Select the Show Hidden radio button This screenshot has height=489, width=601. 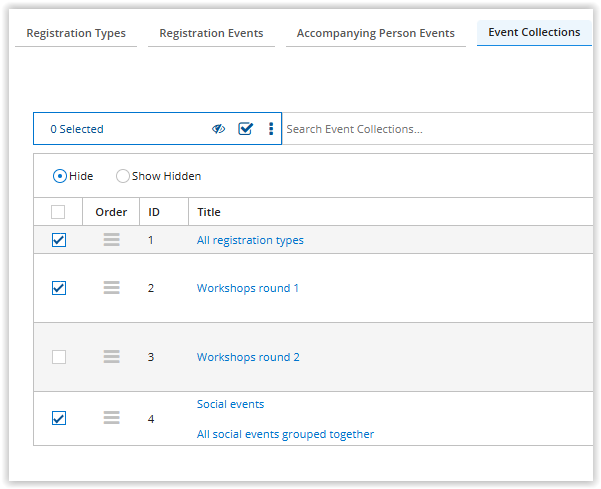(123, 176)
